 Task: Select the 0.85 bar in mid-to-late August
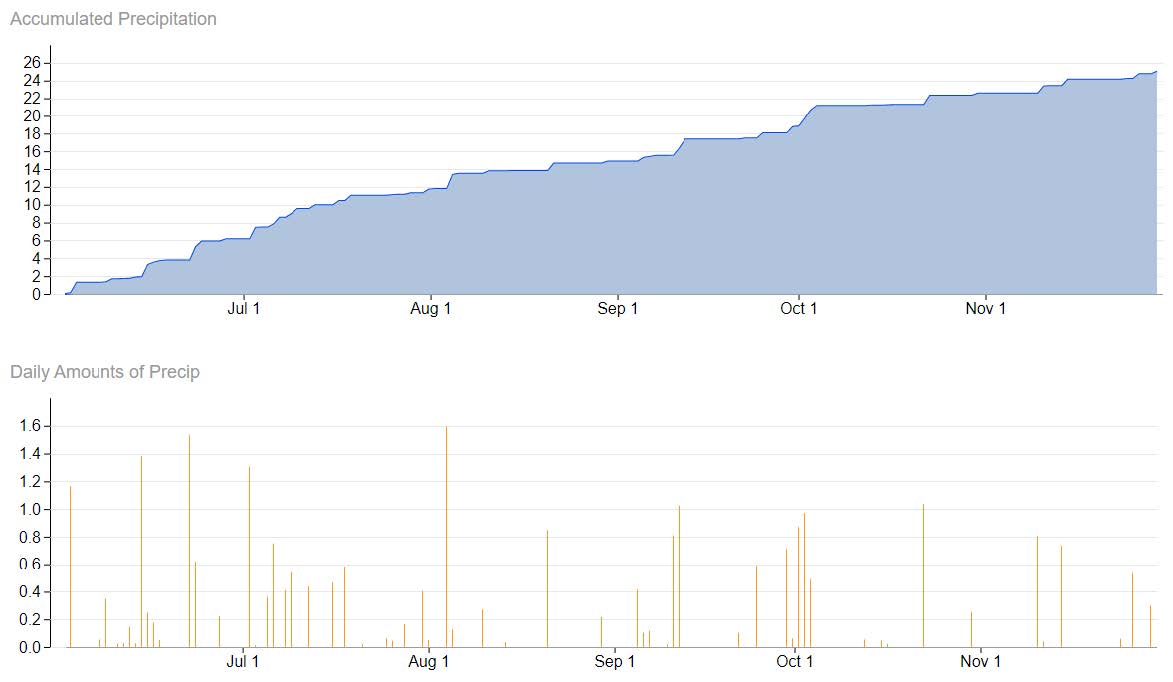pyautogui.click(x=547, y=588)
